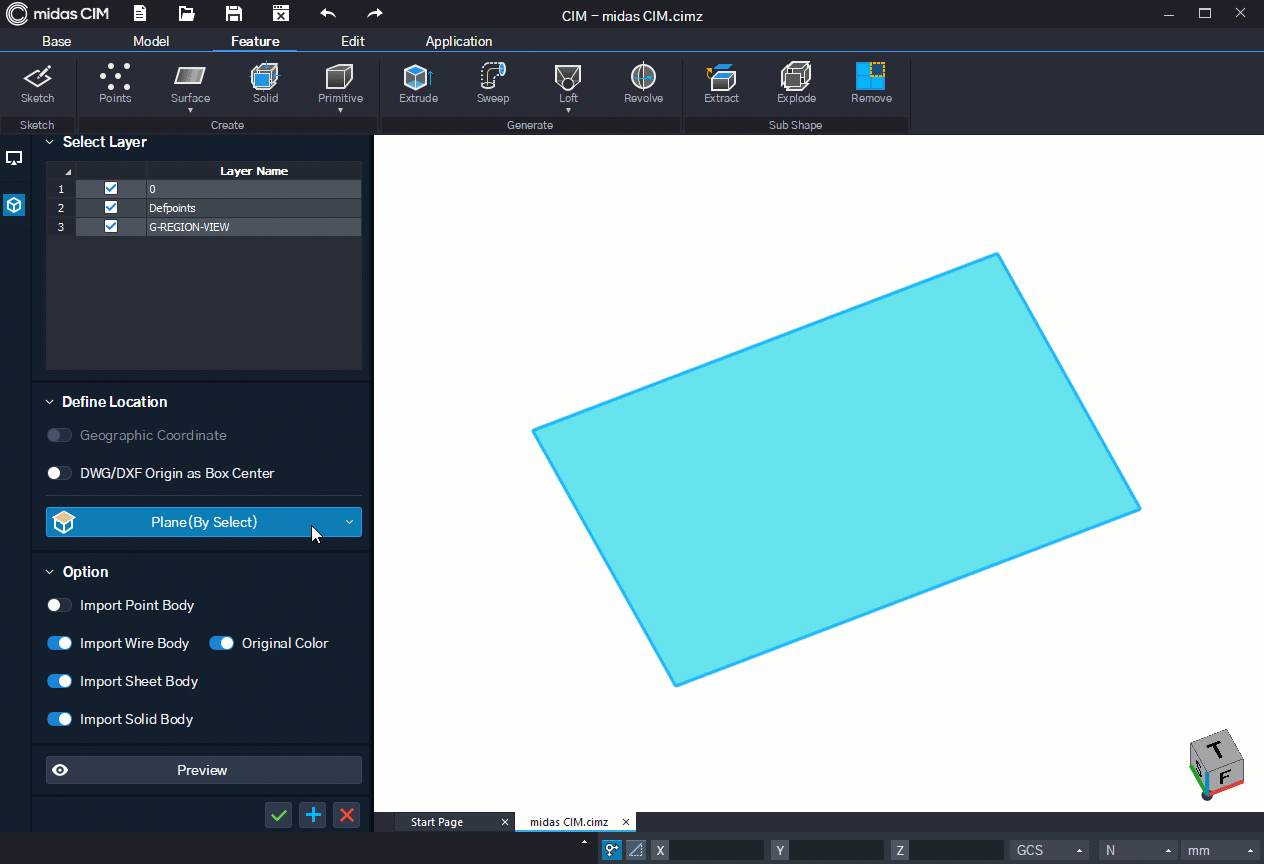Click the Z coordinate input field
Screen dimensions: 1264x864
(x=957, y=850)
